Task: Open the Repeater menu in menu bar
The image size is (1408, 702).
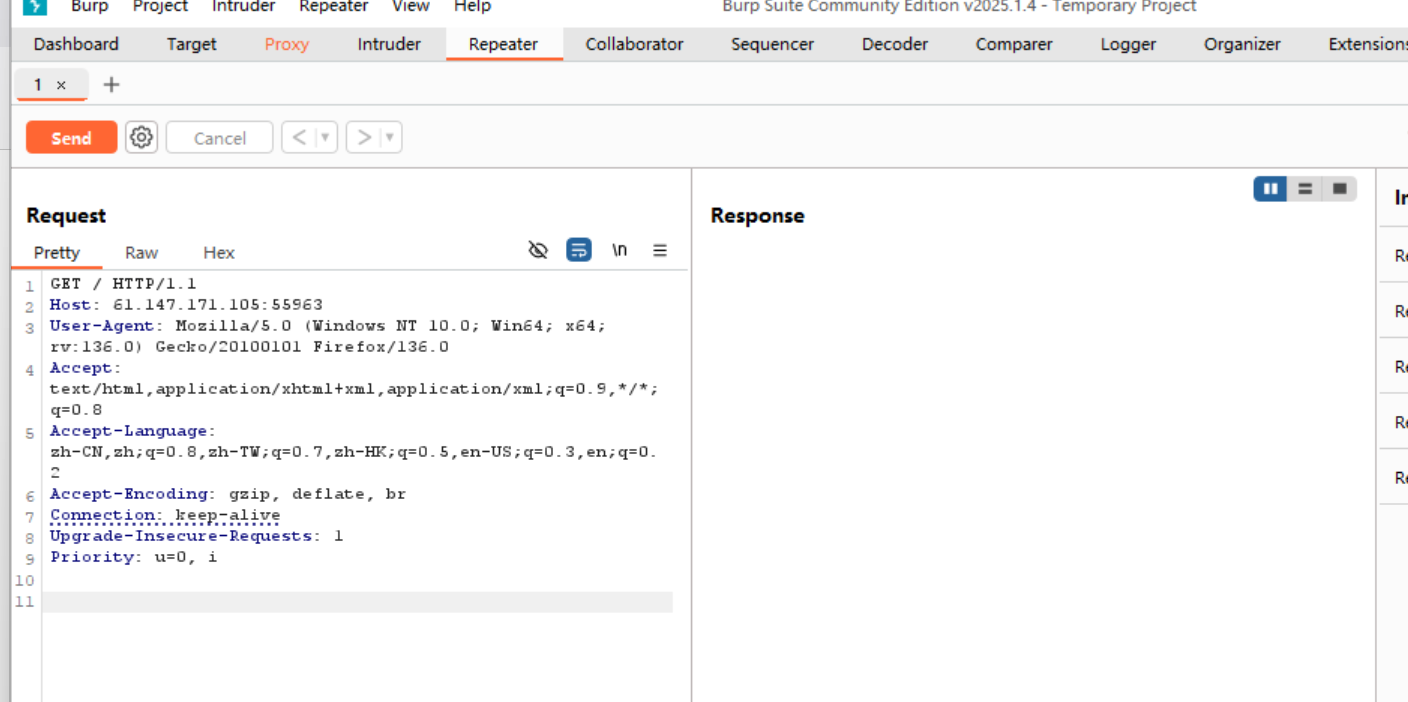Action: pyautogui.click(x=333, y=7)
